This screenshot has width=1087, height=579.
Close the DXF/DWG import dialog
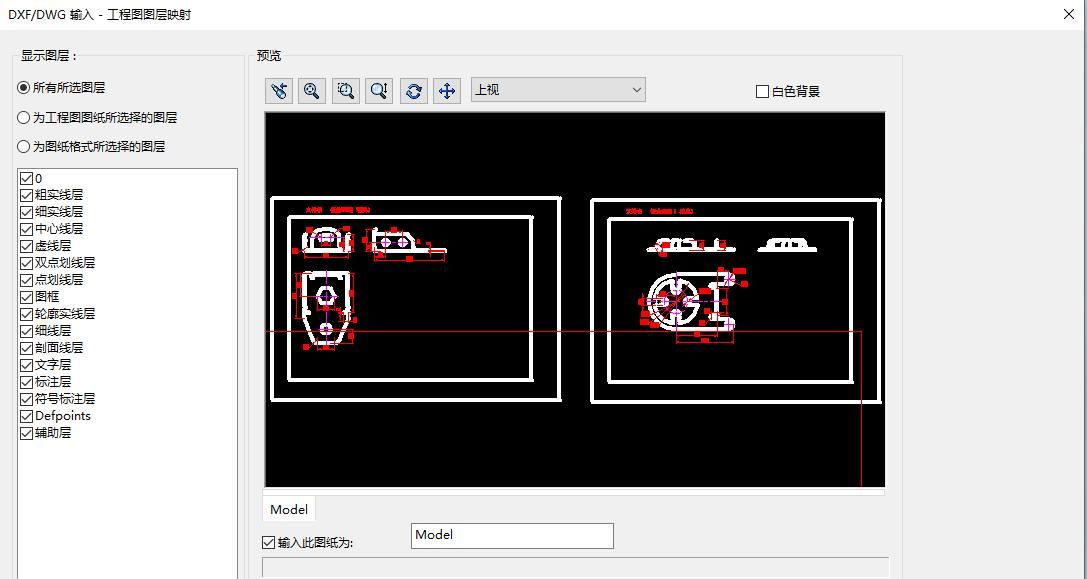tap(1069, 14)
